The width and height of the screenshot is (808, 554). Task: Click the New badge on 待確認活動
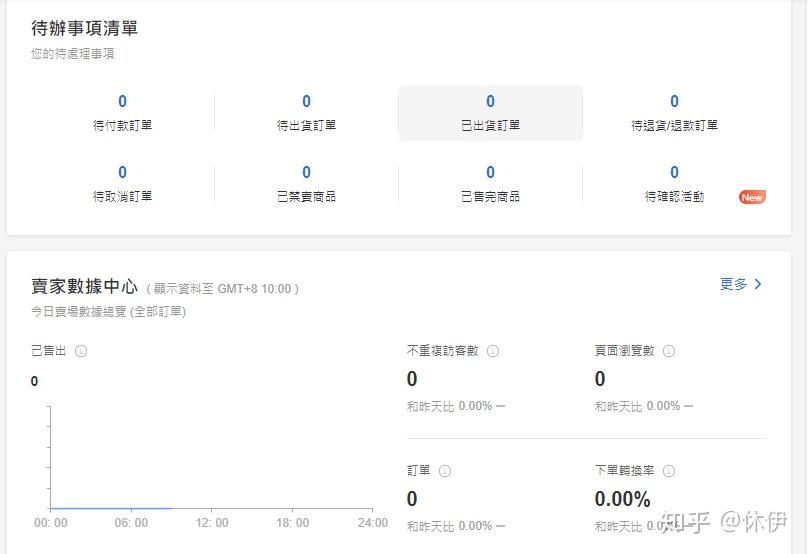click(x=752, y=197)
